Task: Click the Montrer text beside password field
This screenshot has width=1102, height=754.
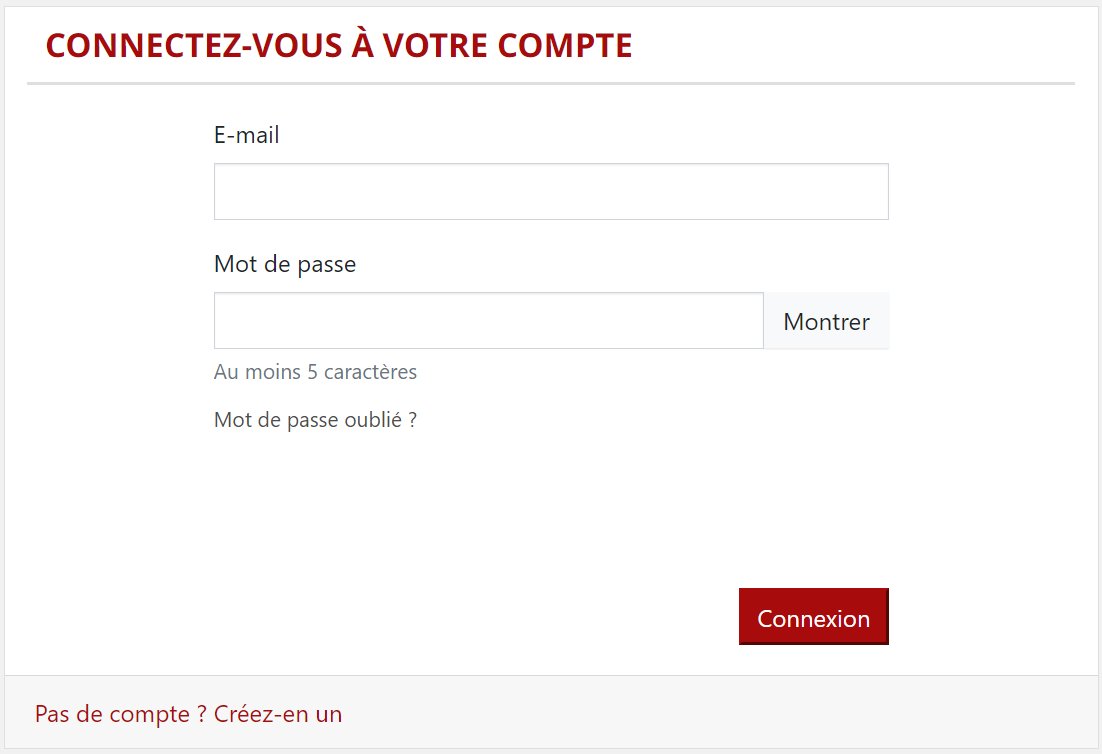Action: [x=826, y=322]
